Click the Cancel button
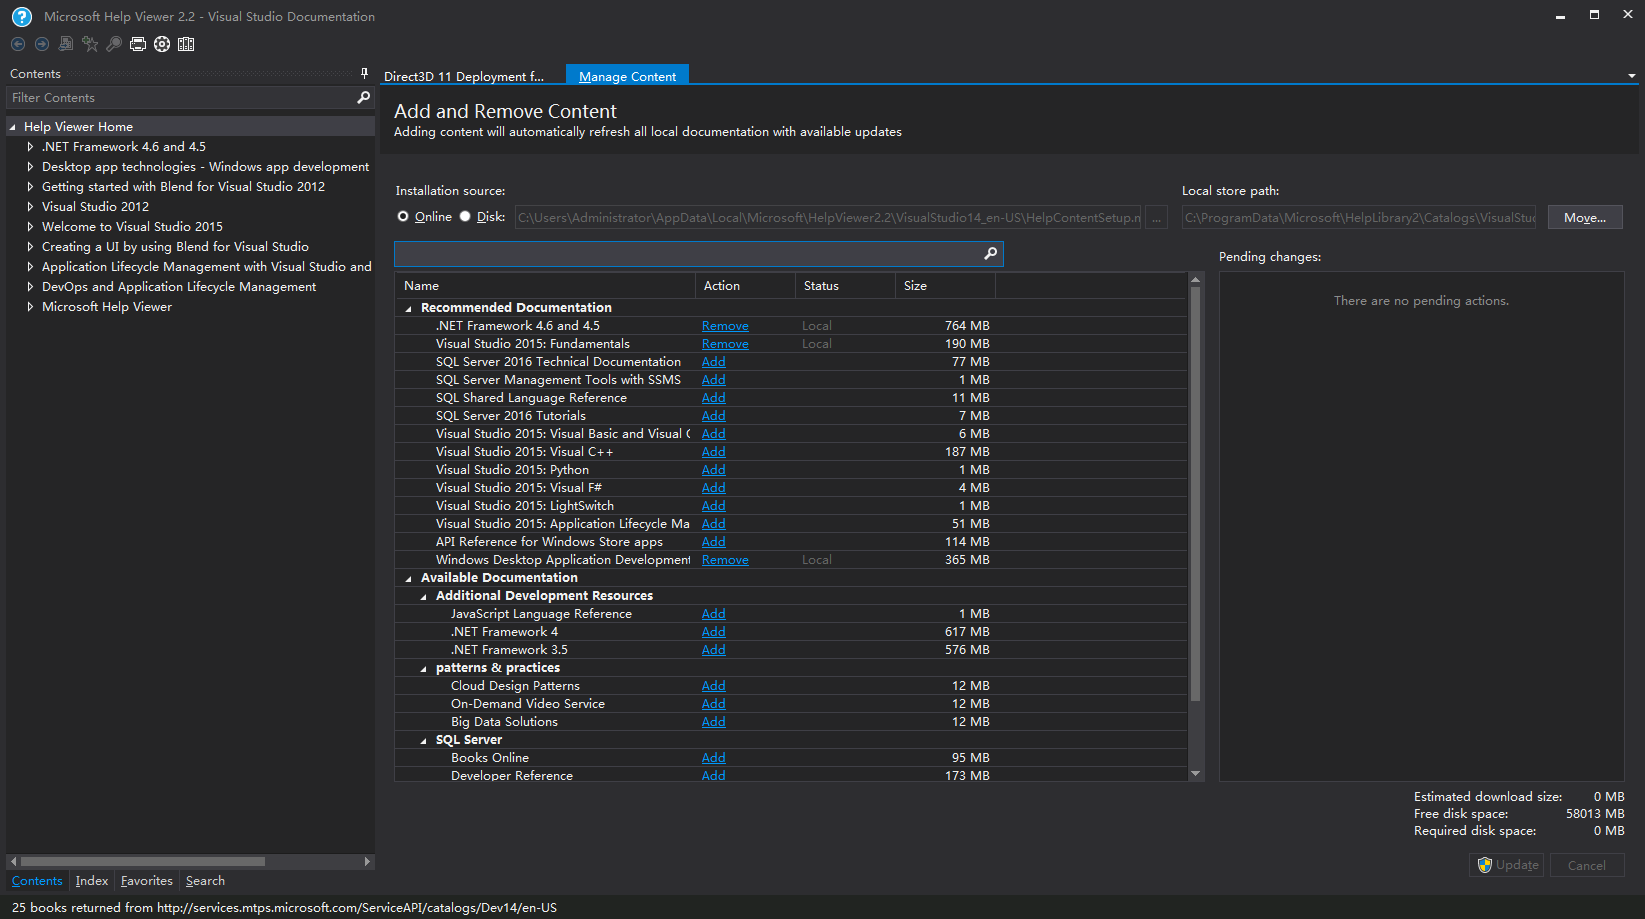 [x=1587, y=865]
